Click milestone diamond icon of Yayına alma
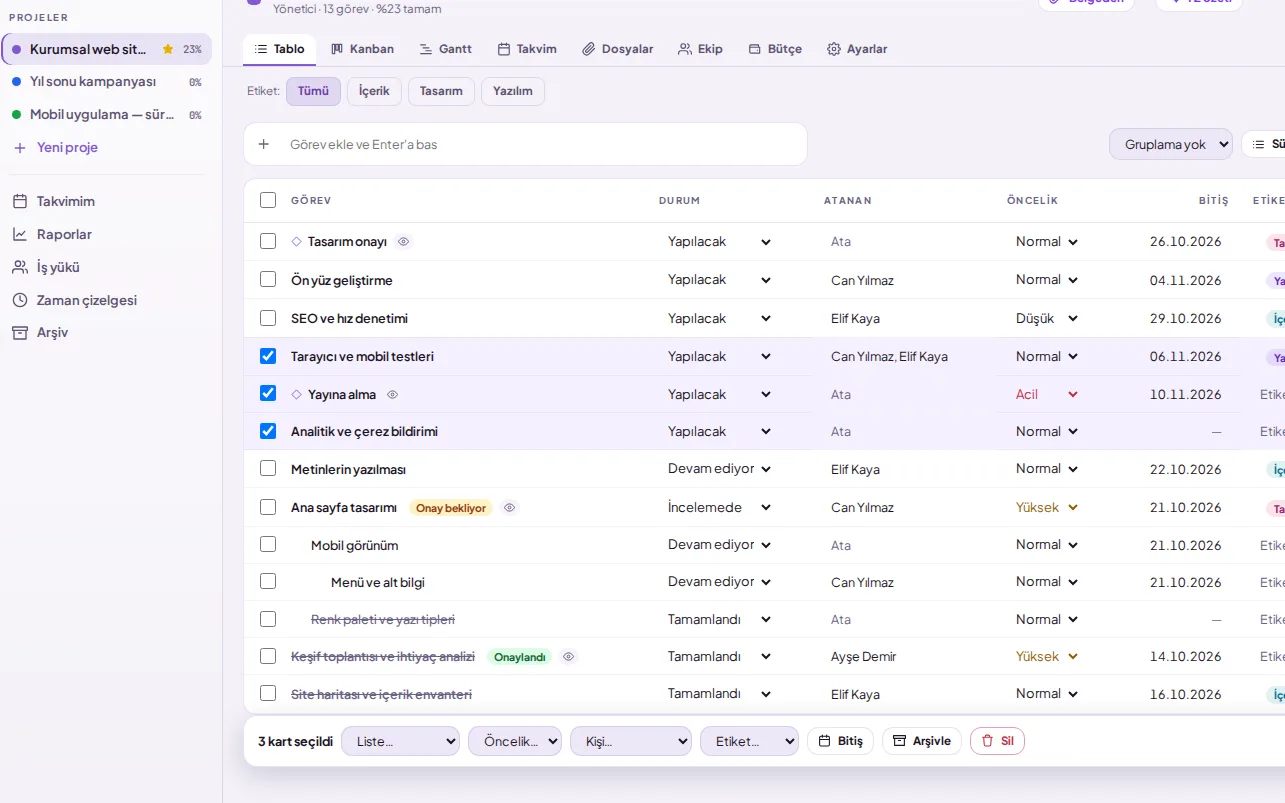The height and width of the screenshot is (803, 1285). click(x=296, y=394)
